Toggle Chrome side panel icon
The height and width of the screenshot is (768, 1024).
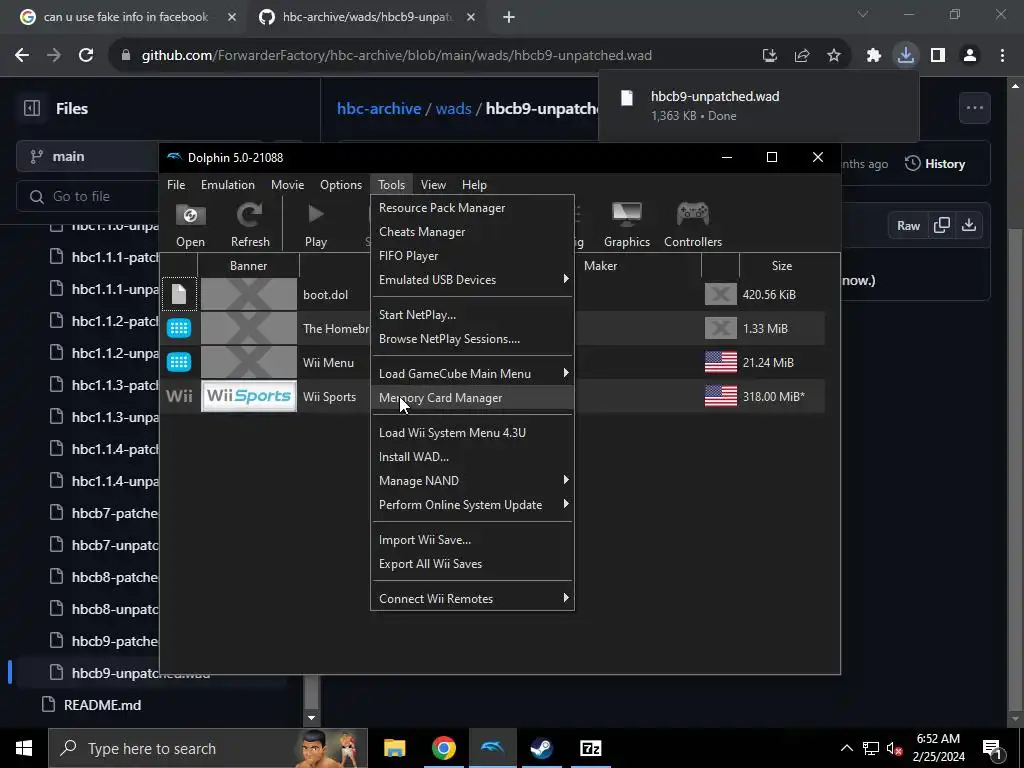tap(938, 56)
